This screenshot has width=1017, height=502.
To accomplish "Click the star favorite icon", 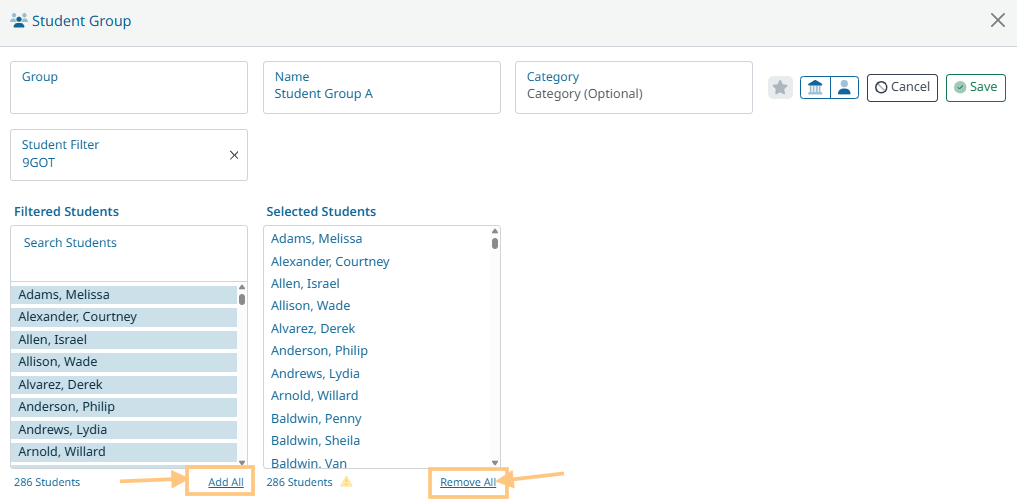I will 780,88.
